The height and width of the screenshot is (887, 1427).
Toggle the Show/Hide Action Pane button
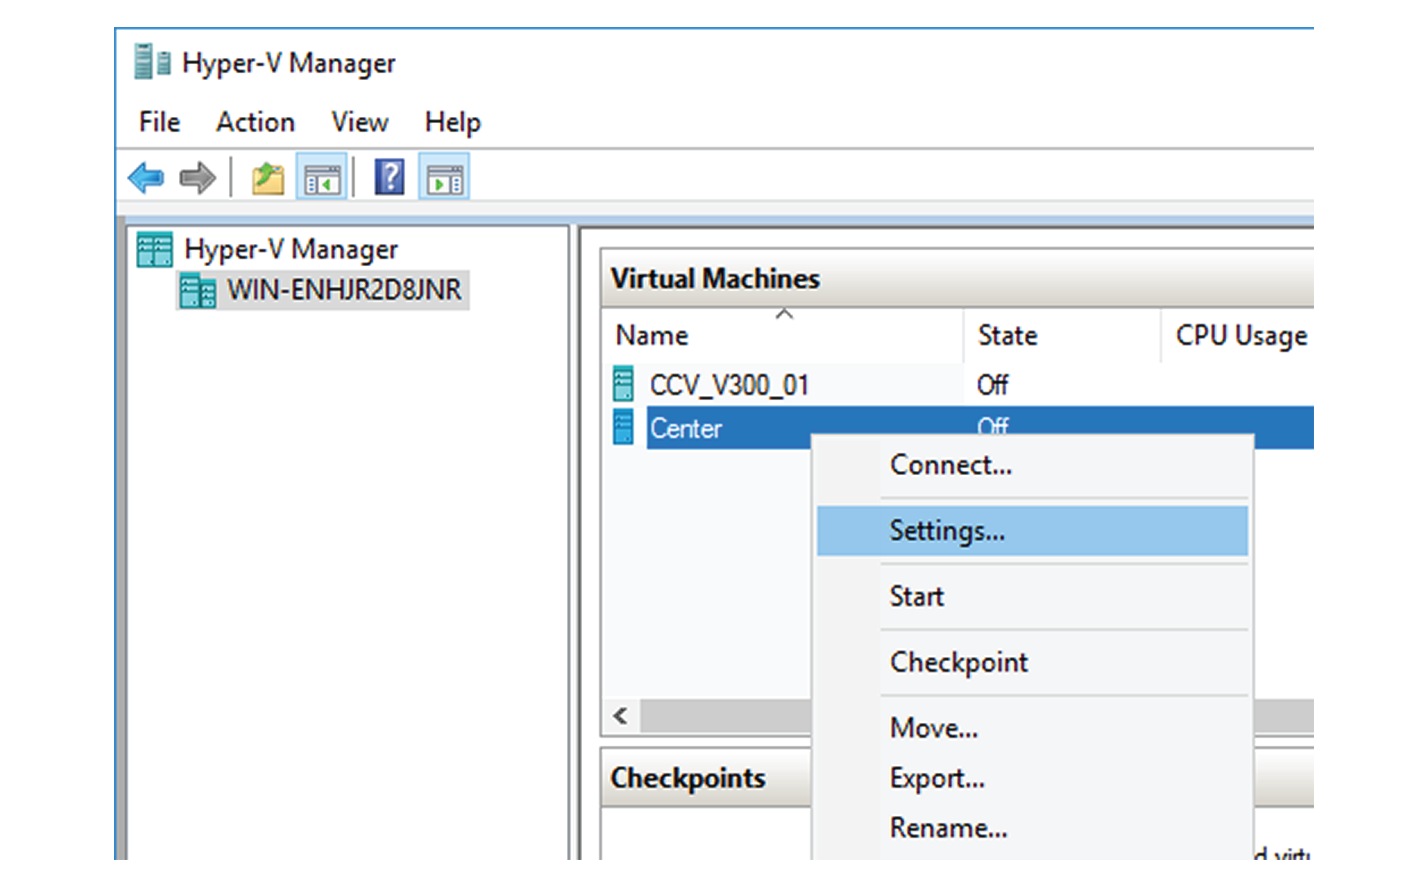(x=443, y=177)
